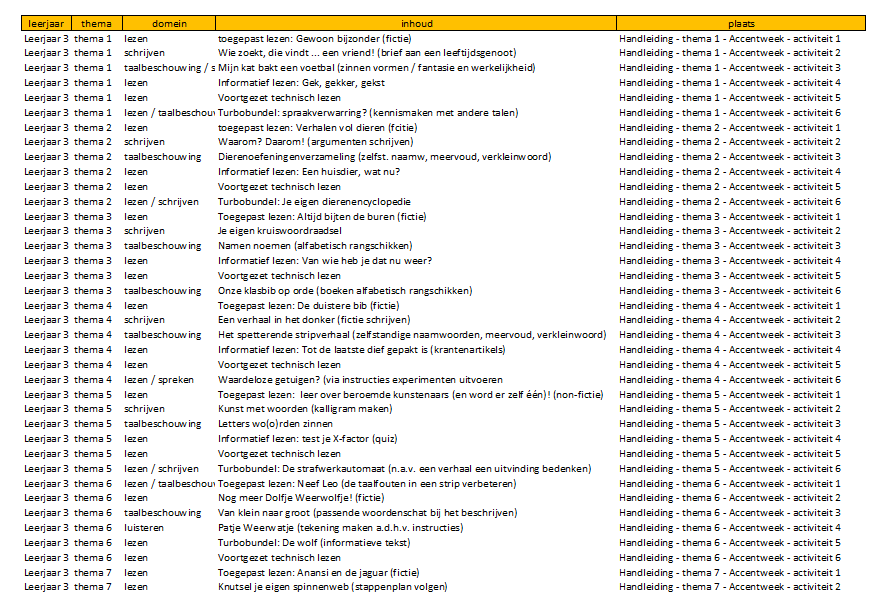Click 'Handleiding - thema 1 - Accentweek - activiteit 6'
The image size is (876, 603).
tap(730, 112)
